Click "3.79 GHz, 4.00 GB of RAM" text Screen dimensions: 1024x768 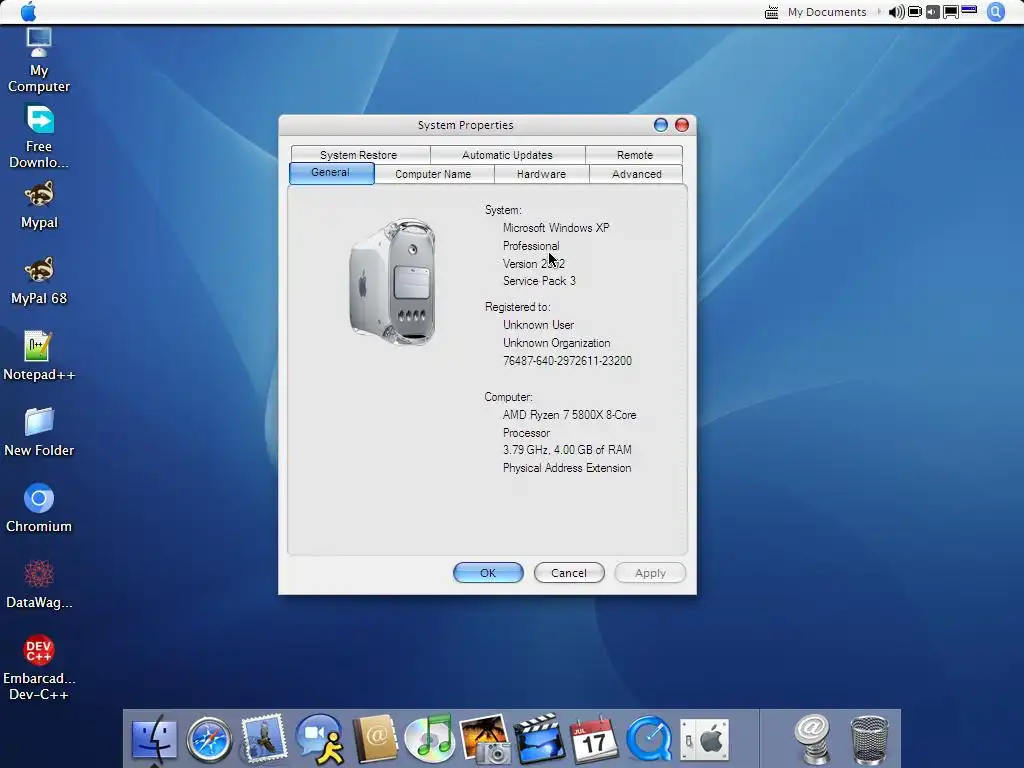[567, 449]
